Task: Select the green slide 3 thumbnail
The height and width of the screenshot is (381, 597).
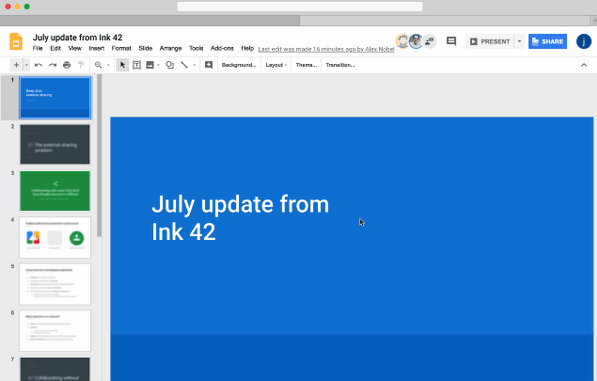Action: tap(55, 191)
